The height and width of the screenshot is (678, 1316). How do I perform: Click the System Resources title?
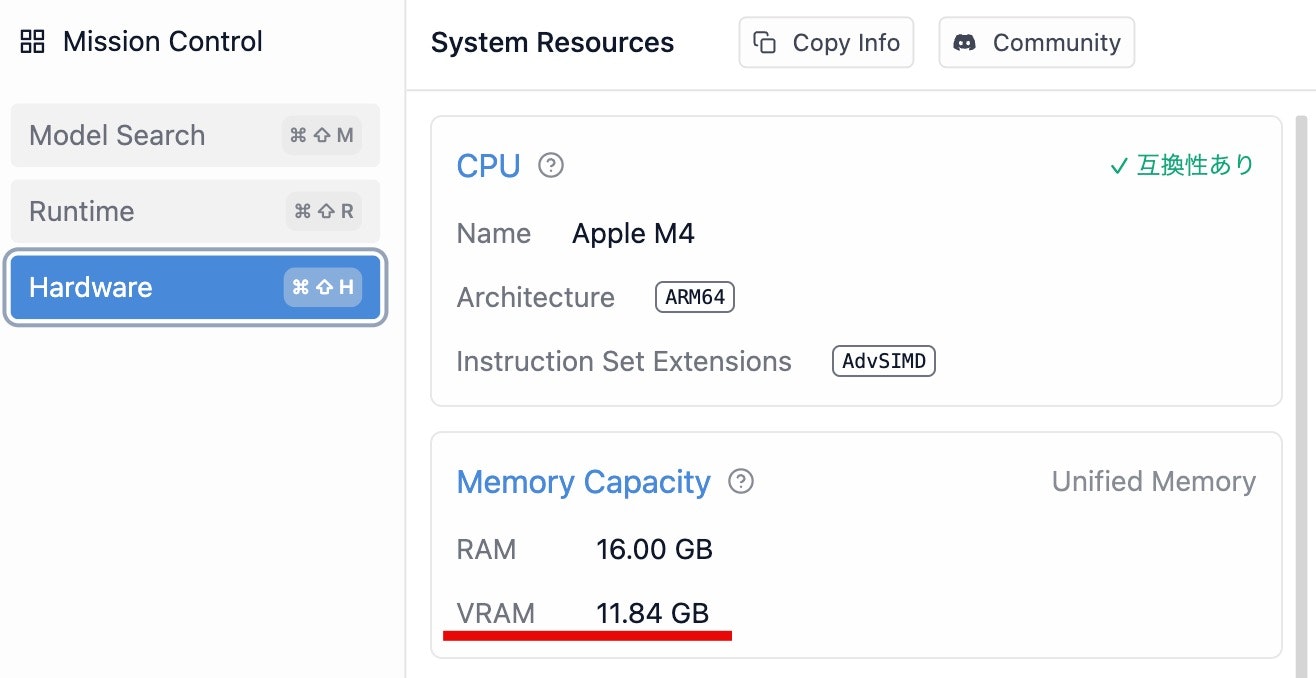click(x=552, y=43)
